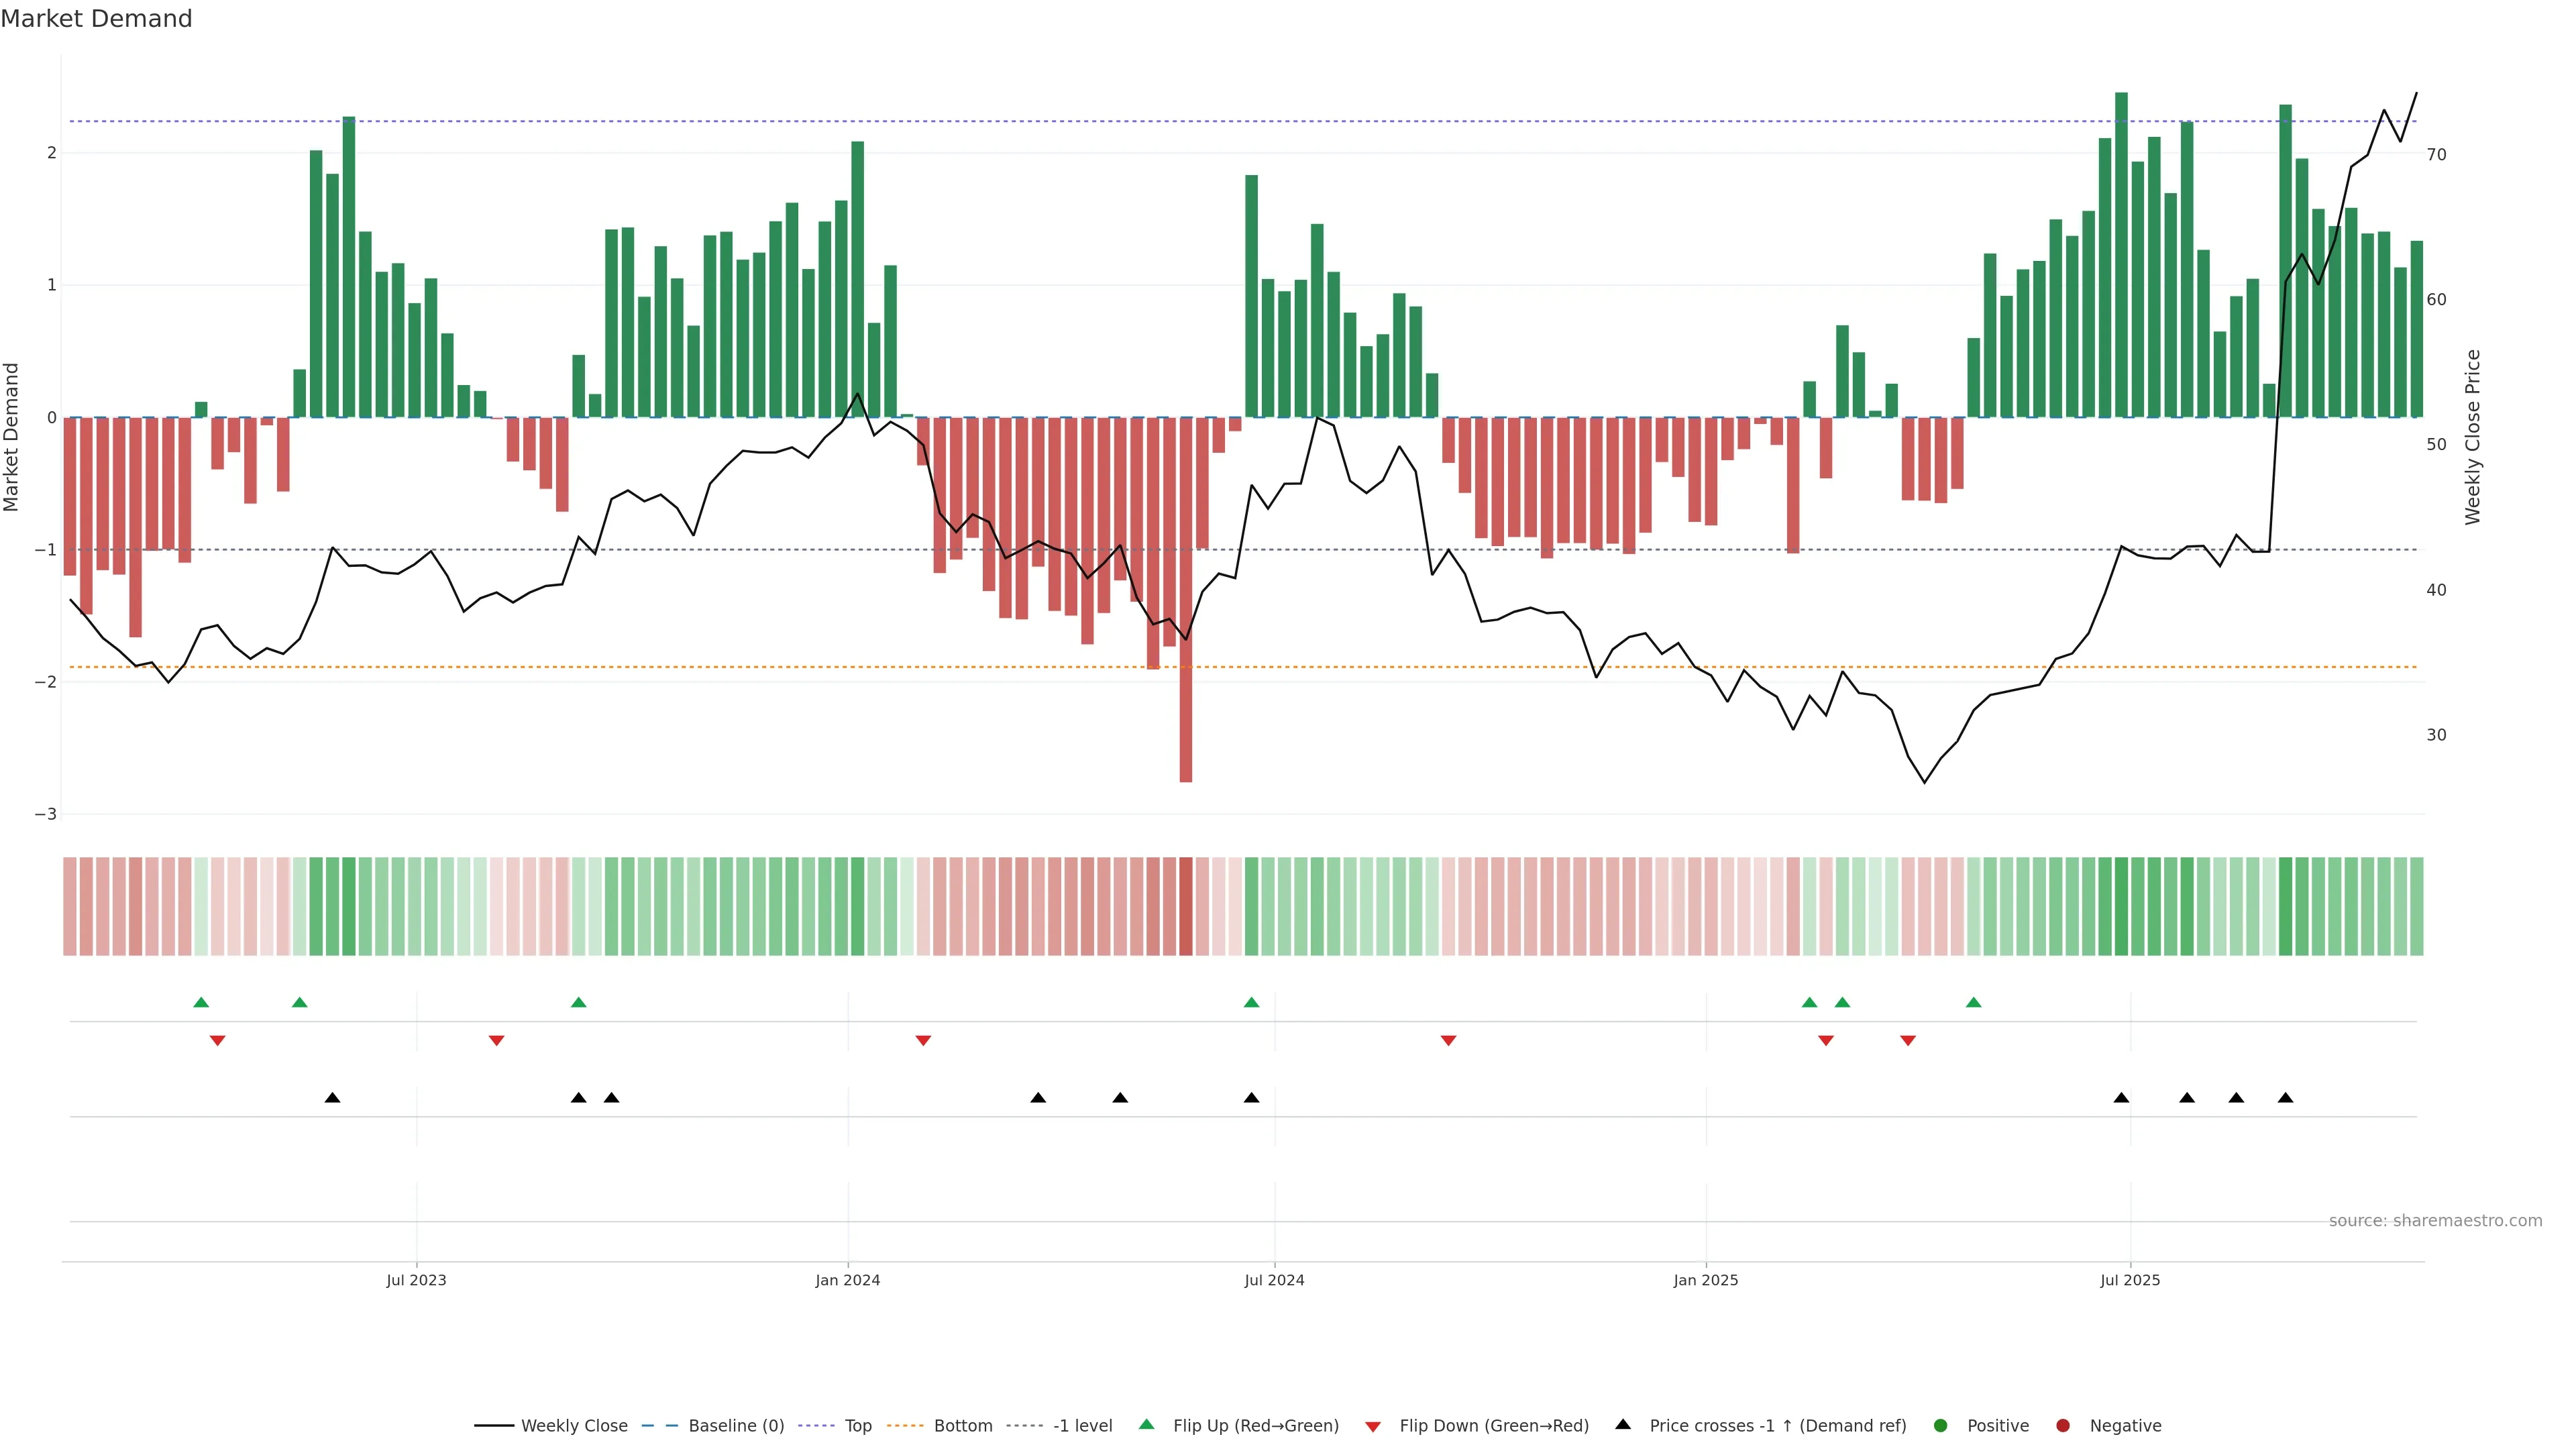Click the Market Demand chart title
The height and width of the screenshot is (1449, 2576).
coord(96,19)
